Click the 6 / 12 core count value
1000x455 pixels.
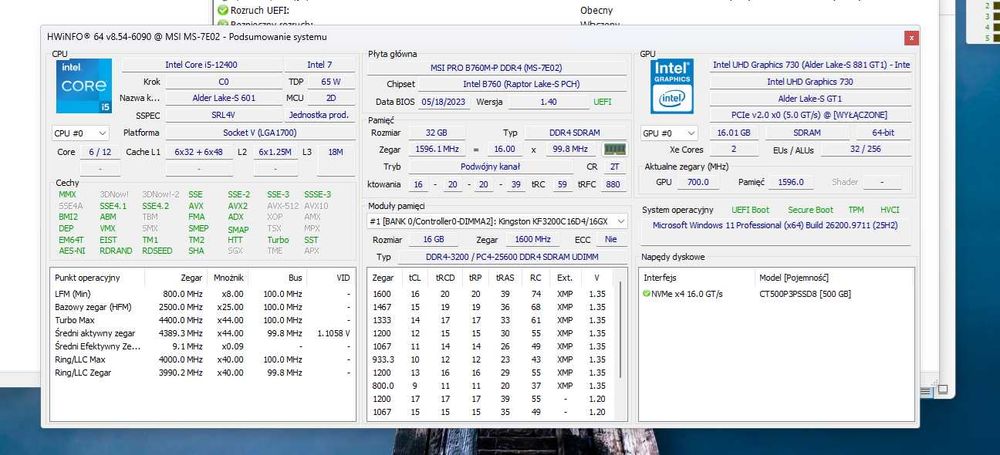click(99, 152)
